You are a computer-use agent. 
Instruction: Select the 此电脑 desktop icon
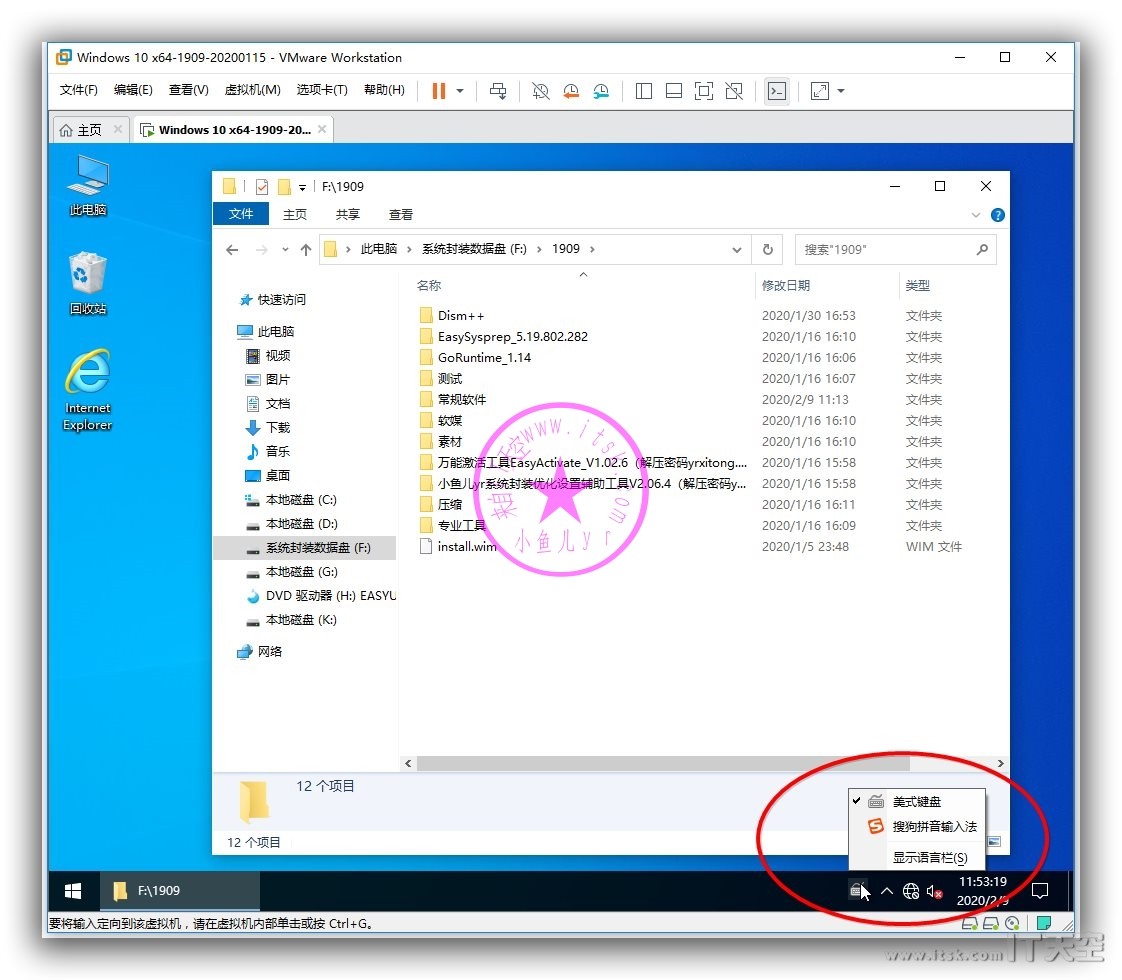(x=88, y=186)
